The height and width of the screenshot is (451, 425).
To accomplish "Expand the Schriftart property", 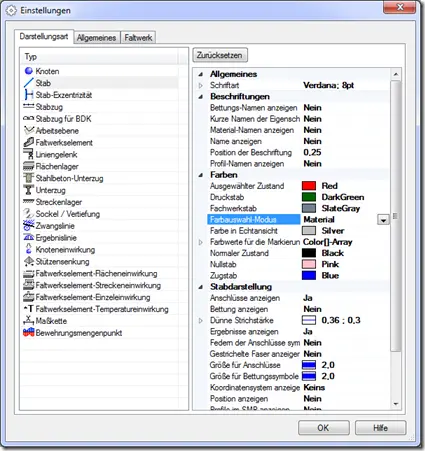I will [201, 85].
